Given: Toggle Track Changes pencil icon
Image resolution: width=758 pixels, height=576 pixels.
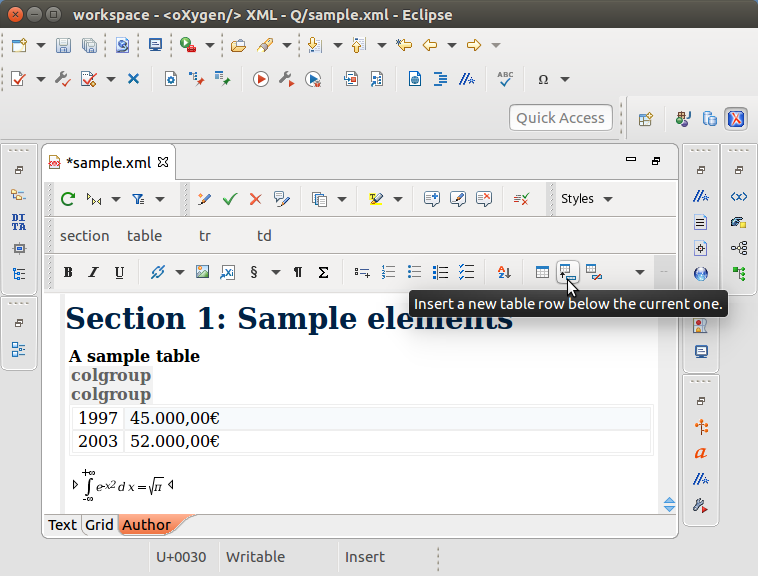Looking at the screenshot, I should [x=204, y=199].
